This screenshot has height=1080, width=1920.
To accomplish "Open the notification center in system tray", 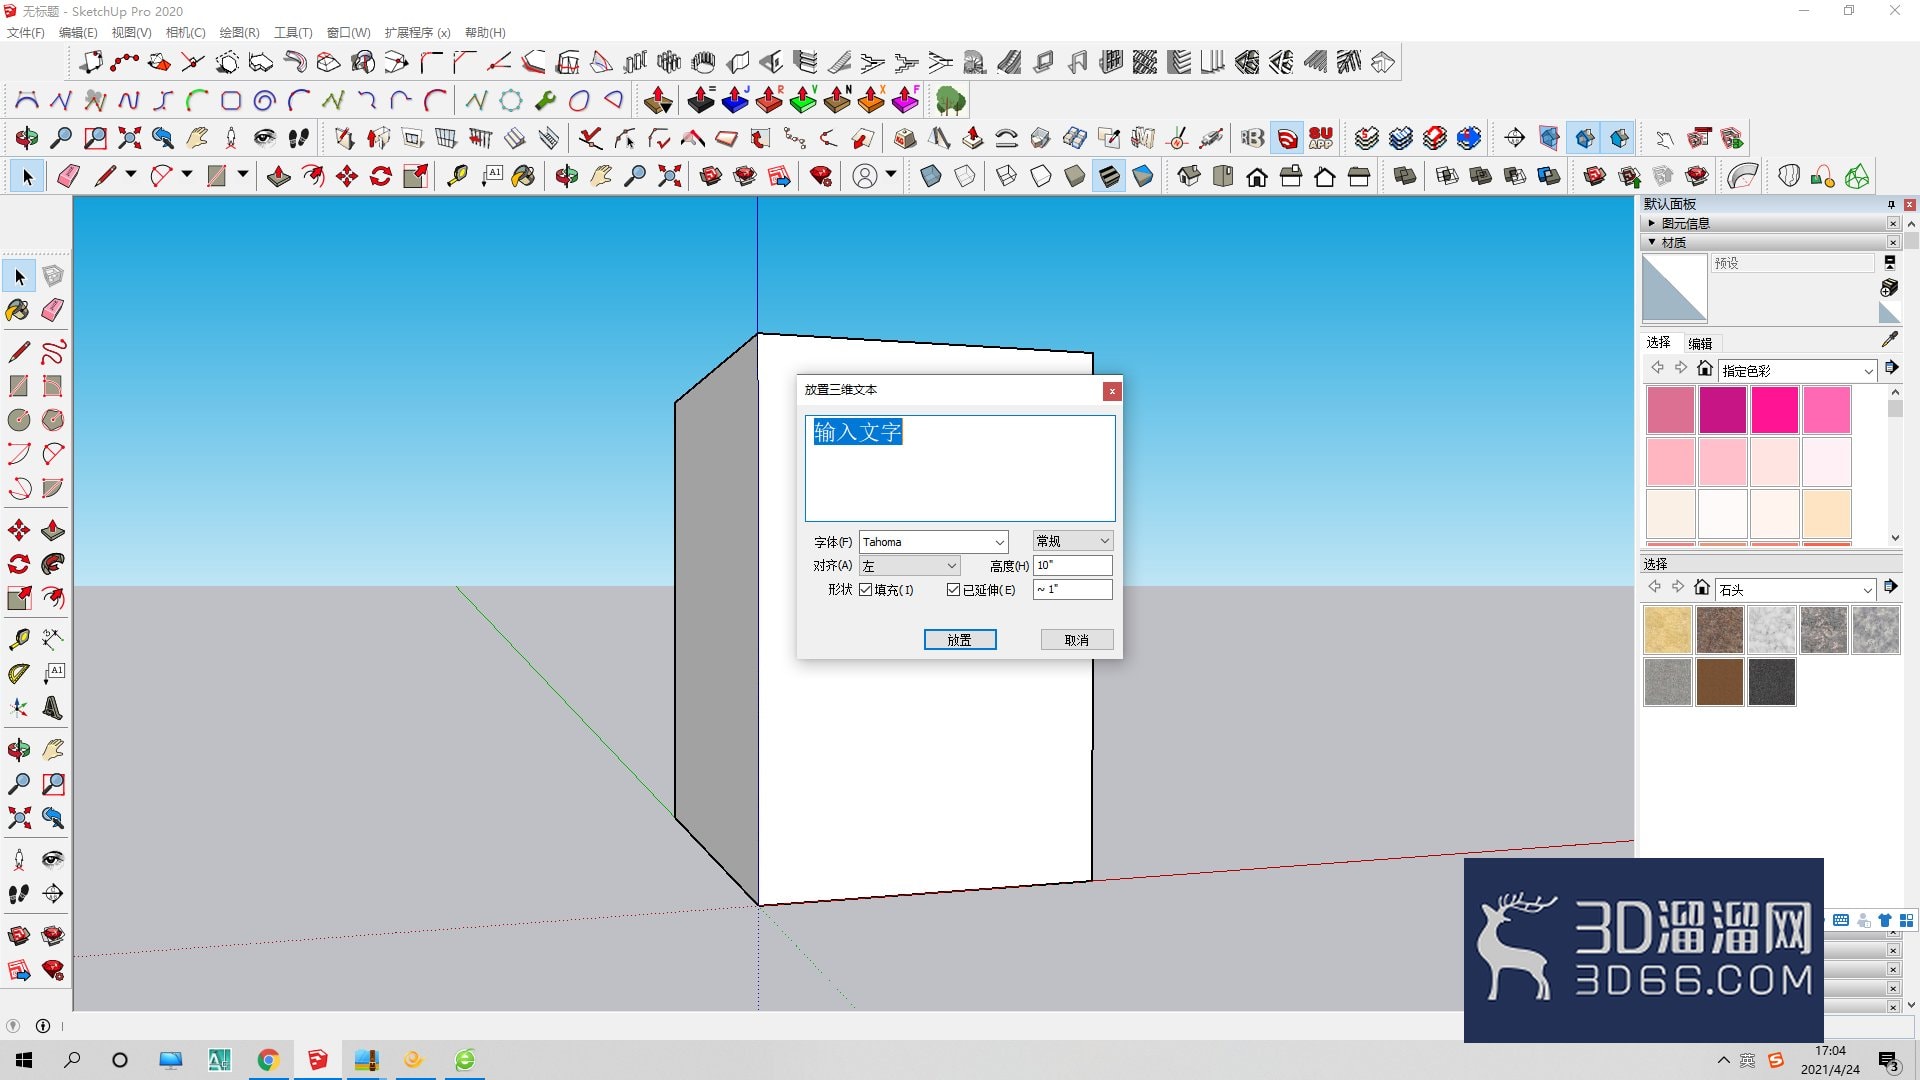I will (1888, 1061).
